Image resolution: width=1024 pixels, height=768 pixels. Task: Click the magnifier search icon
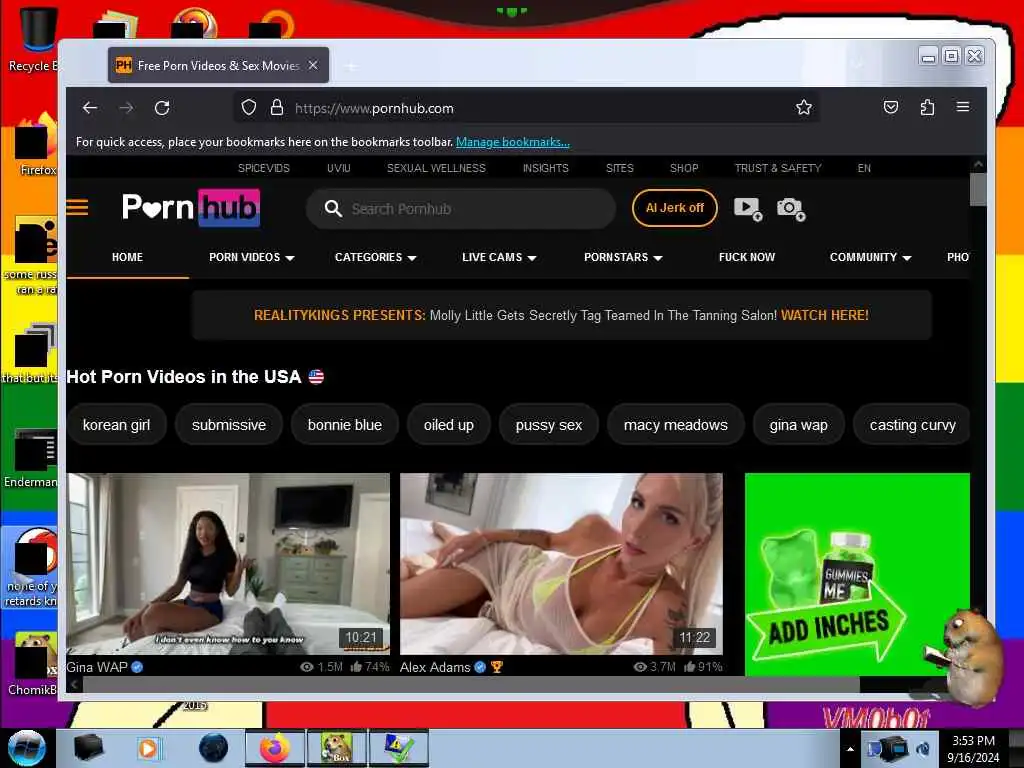point(333,208)
